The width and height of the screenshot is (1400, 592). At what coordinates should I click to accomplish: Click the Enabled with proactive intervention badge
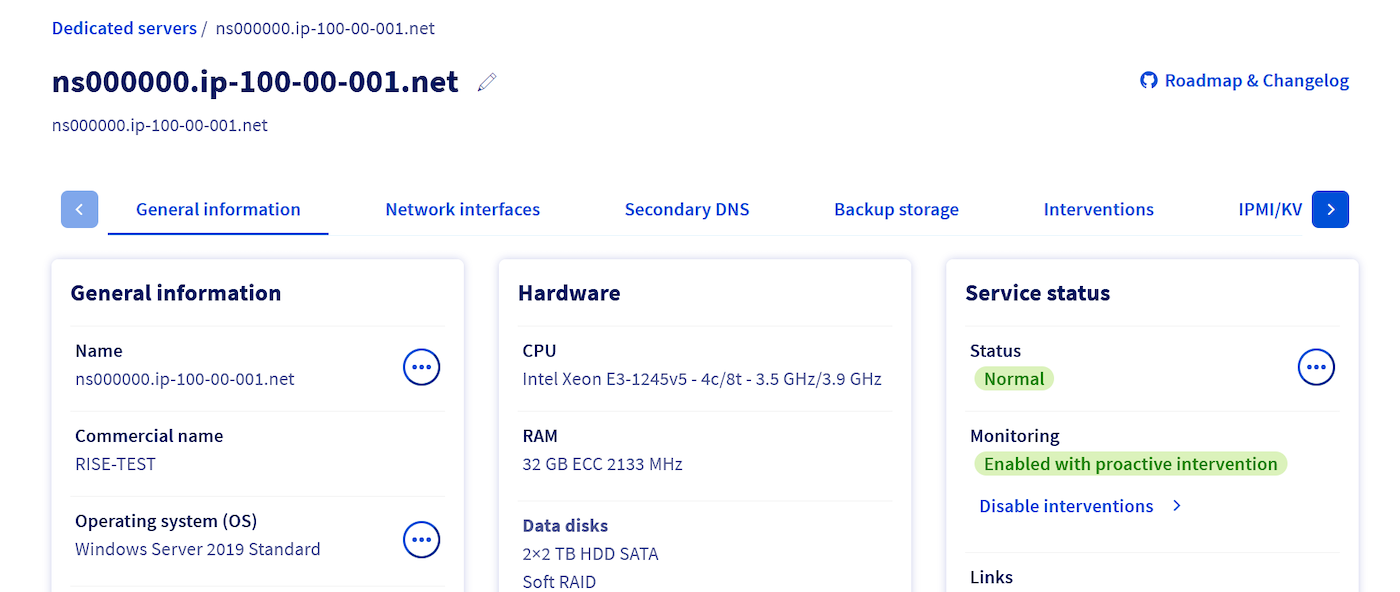pyautogui.click(x=1130, y=464)
